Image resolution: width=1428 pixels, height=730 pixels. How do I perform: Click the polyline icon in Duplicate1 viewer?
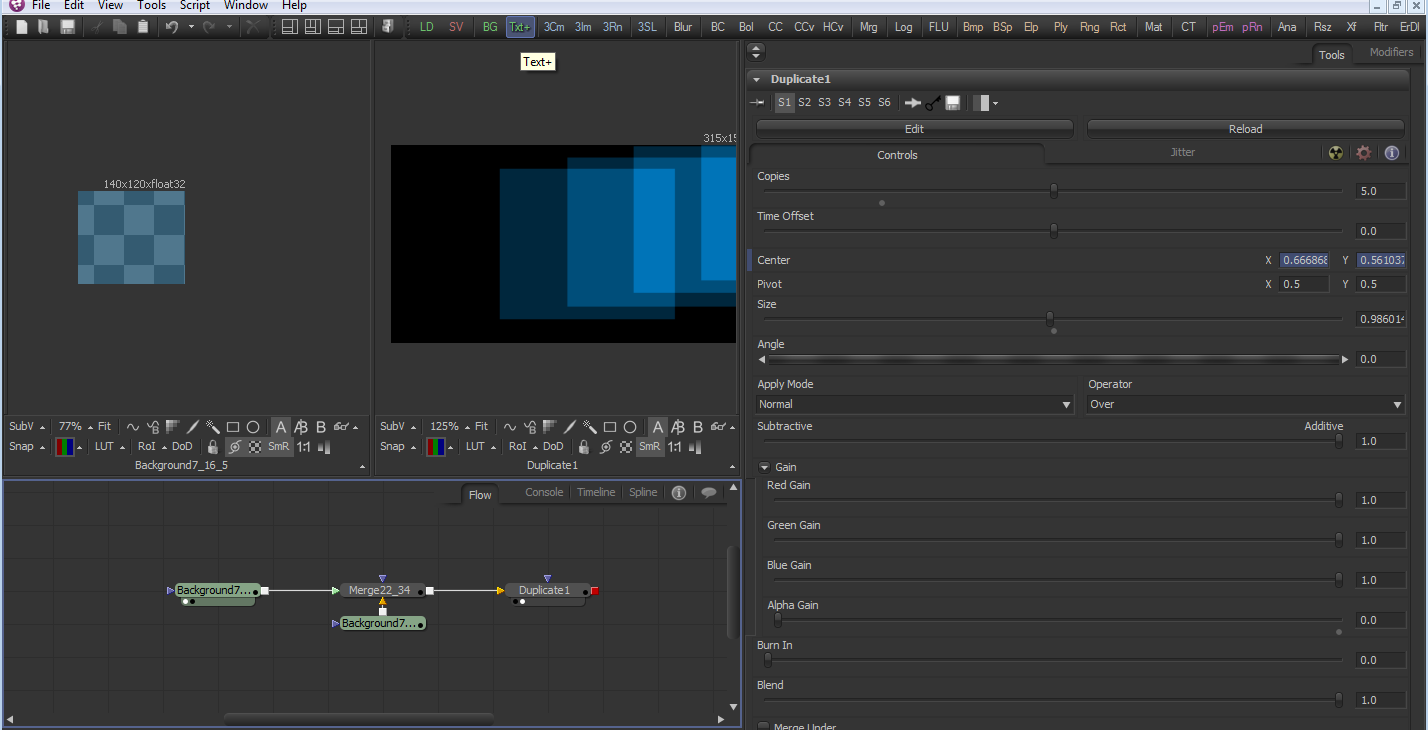509,427
